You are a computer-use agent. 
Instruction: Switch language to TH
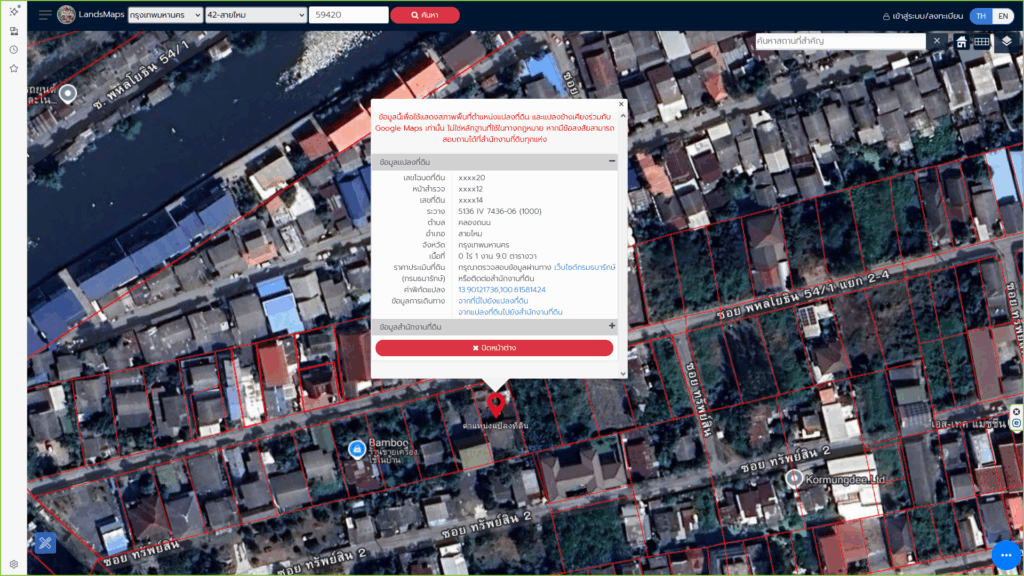click(981, 16)
